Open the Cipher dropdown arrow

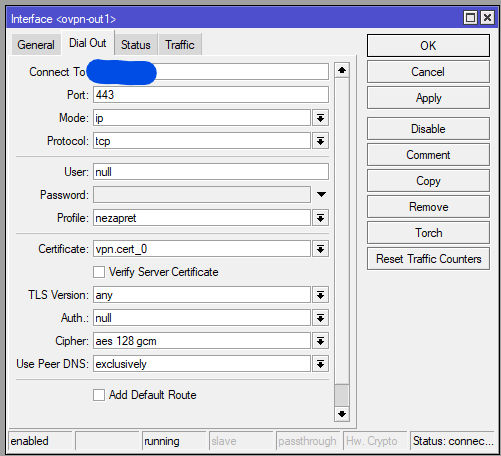tap(320, 341)
